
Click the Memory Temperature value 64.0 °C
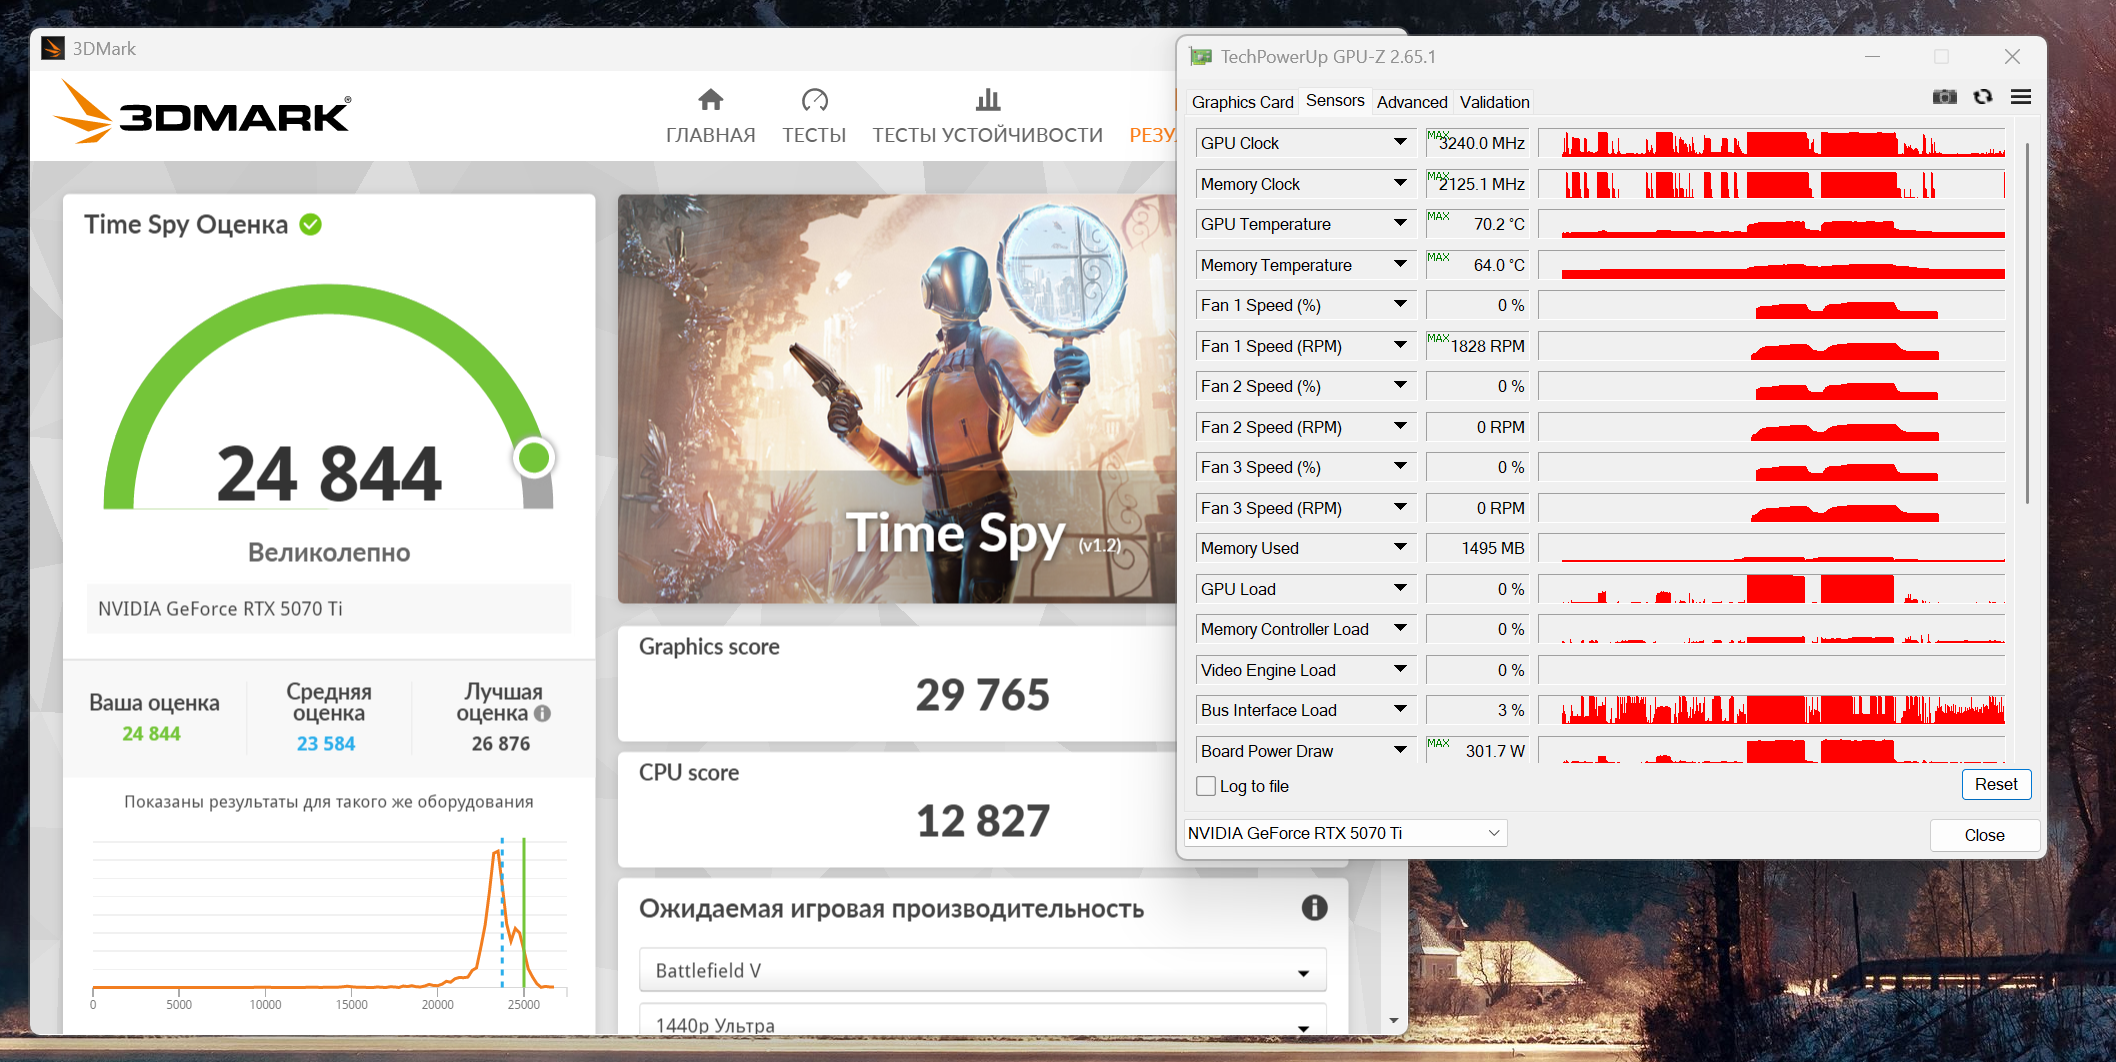pyautogui.click(x=1499, y=265)
